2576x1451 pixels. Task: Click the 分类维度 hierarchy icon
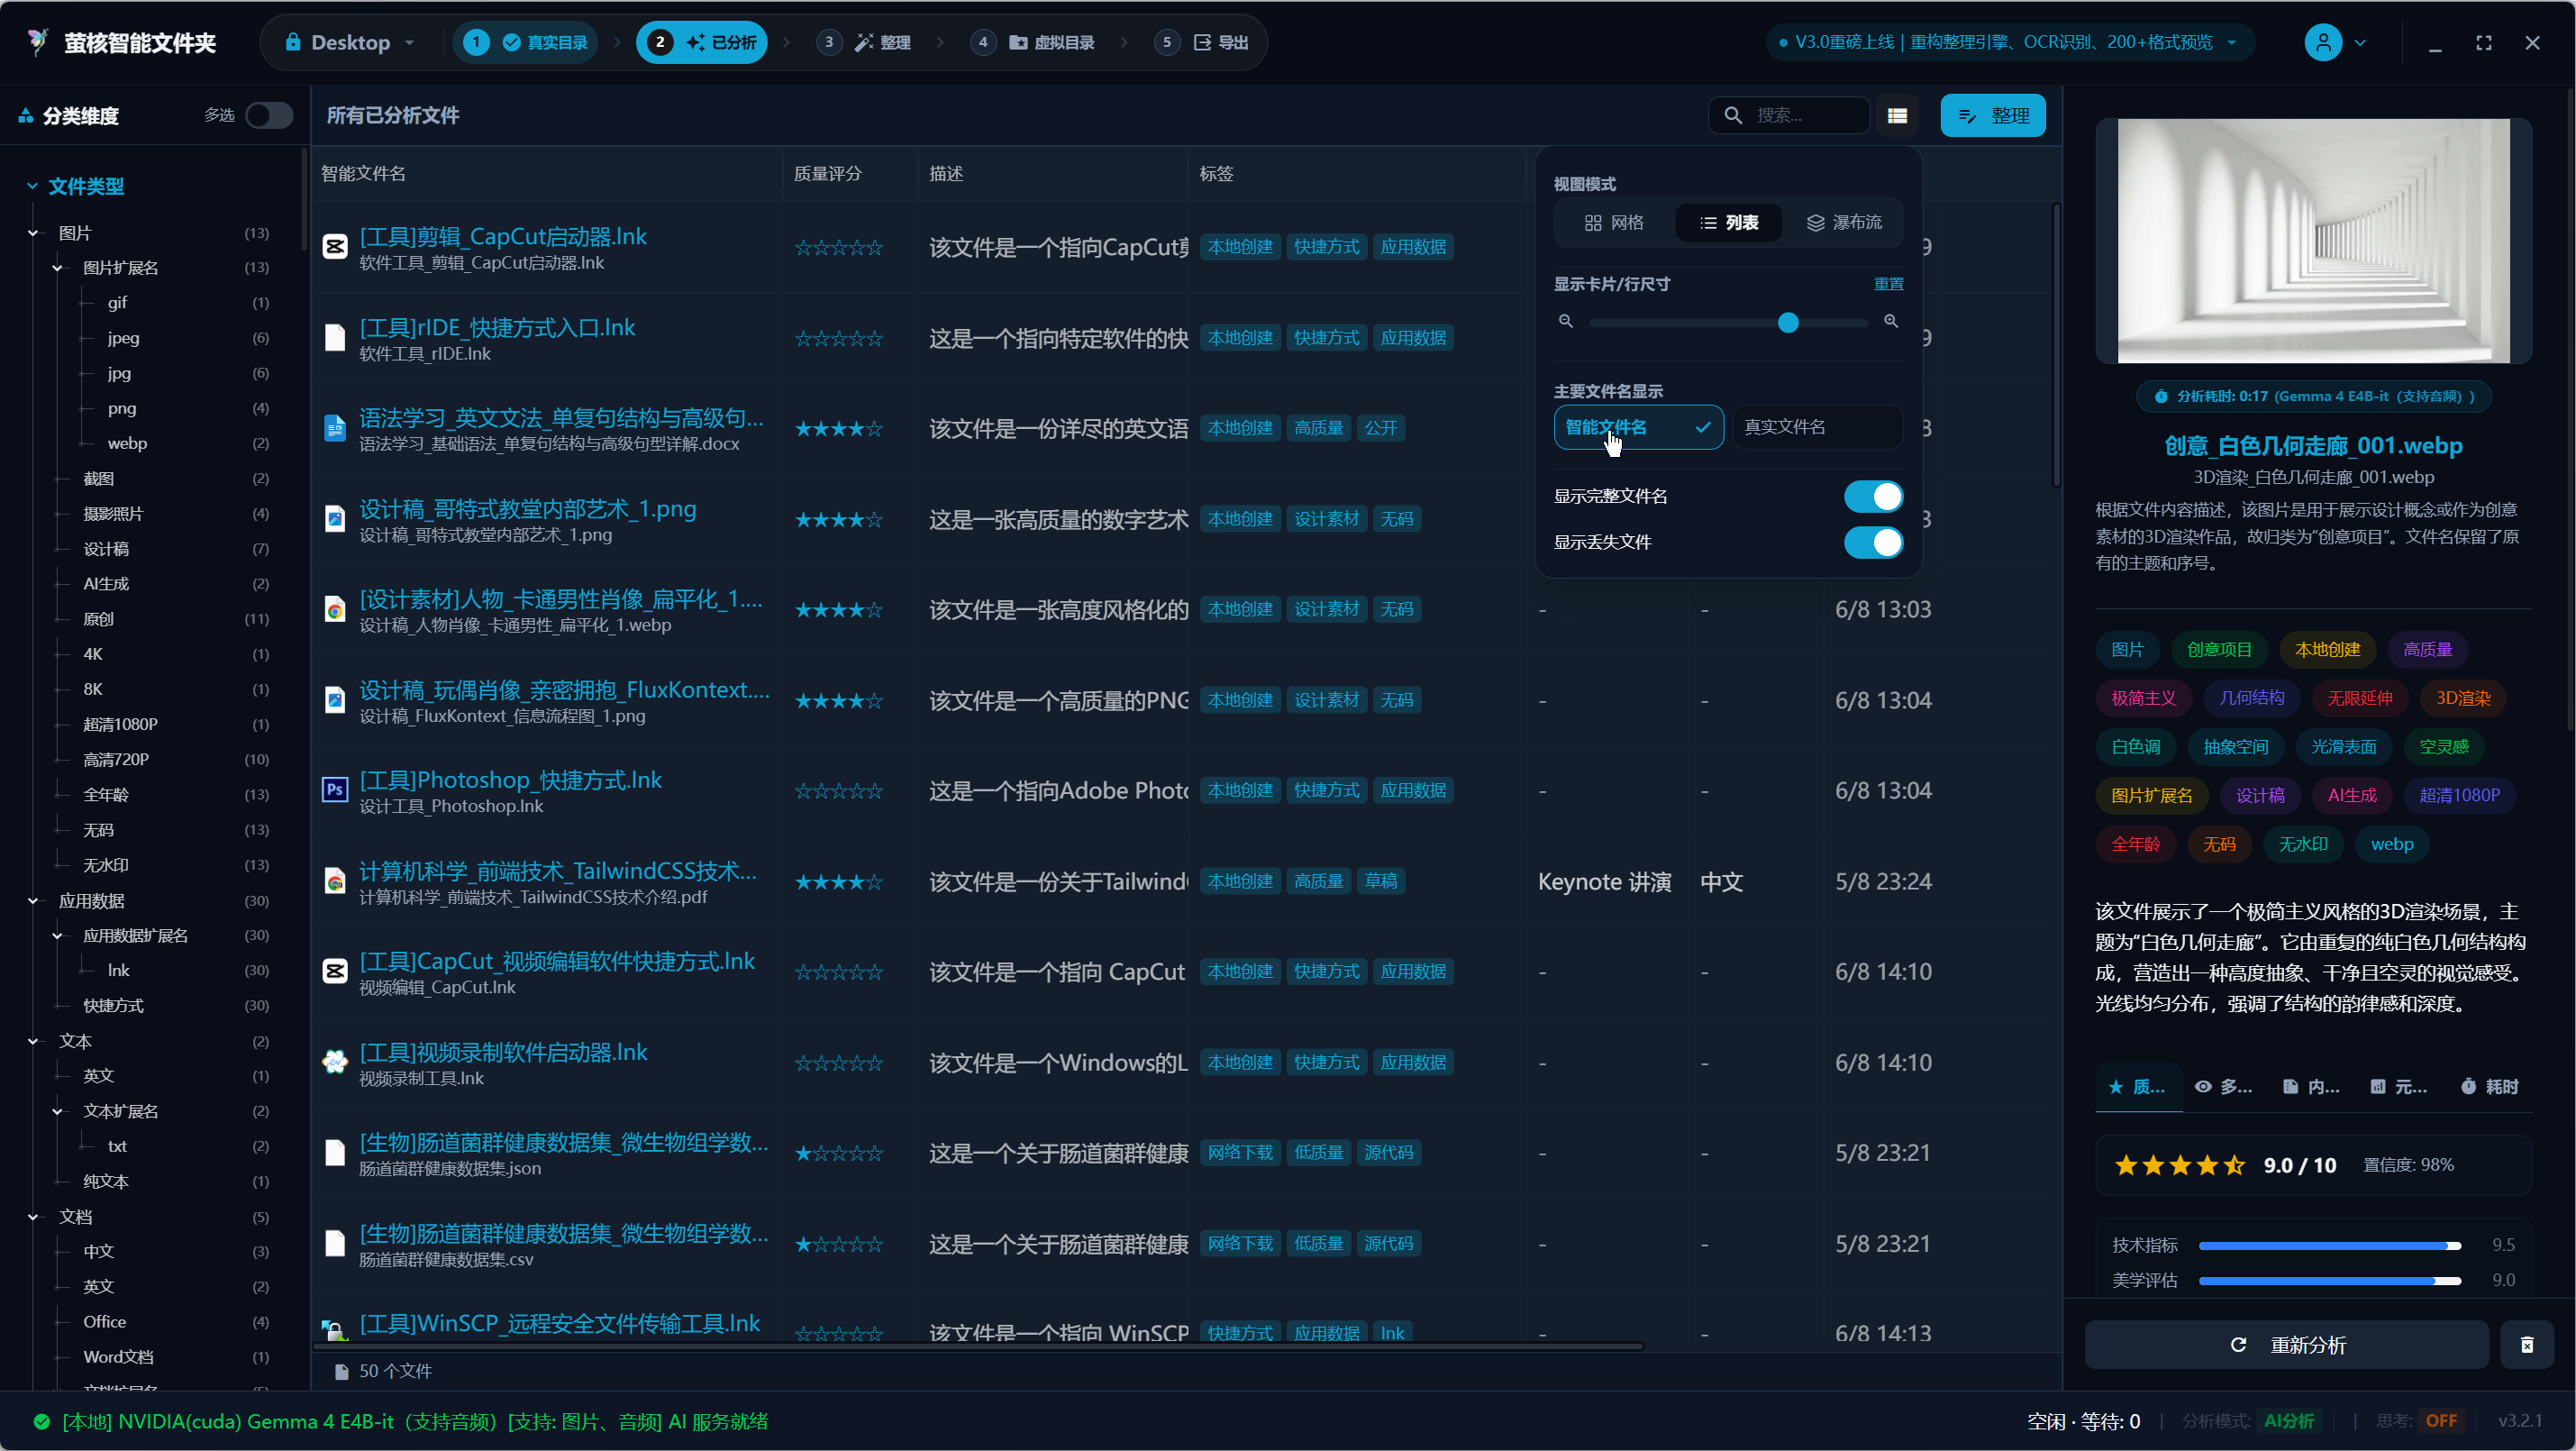pyautogui.click(x=26, y=117)
